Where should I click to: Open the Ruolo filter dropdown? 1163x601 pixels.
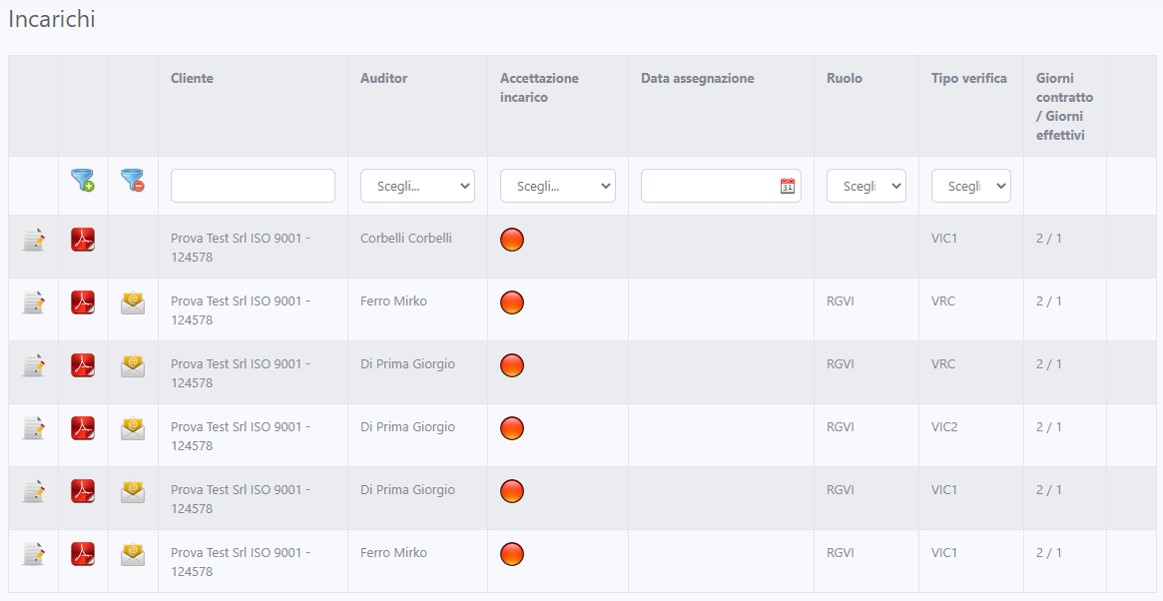866,186
